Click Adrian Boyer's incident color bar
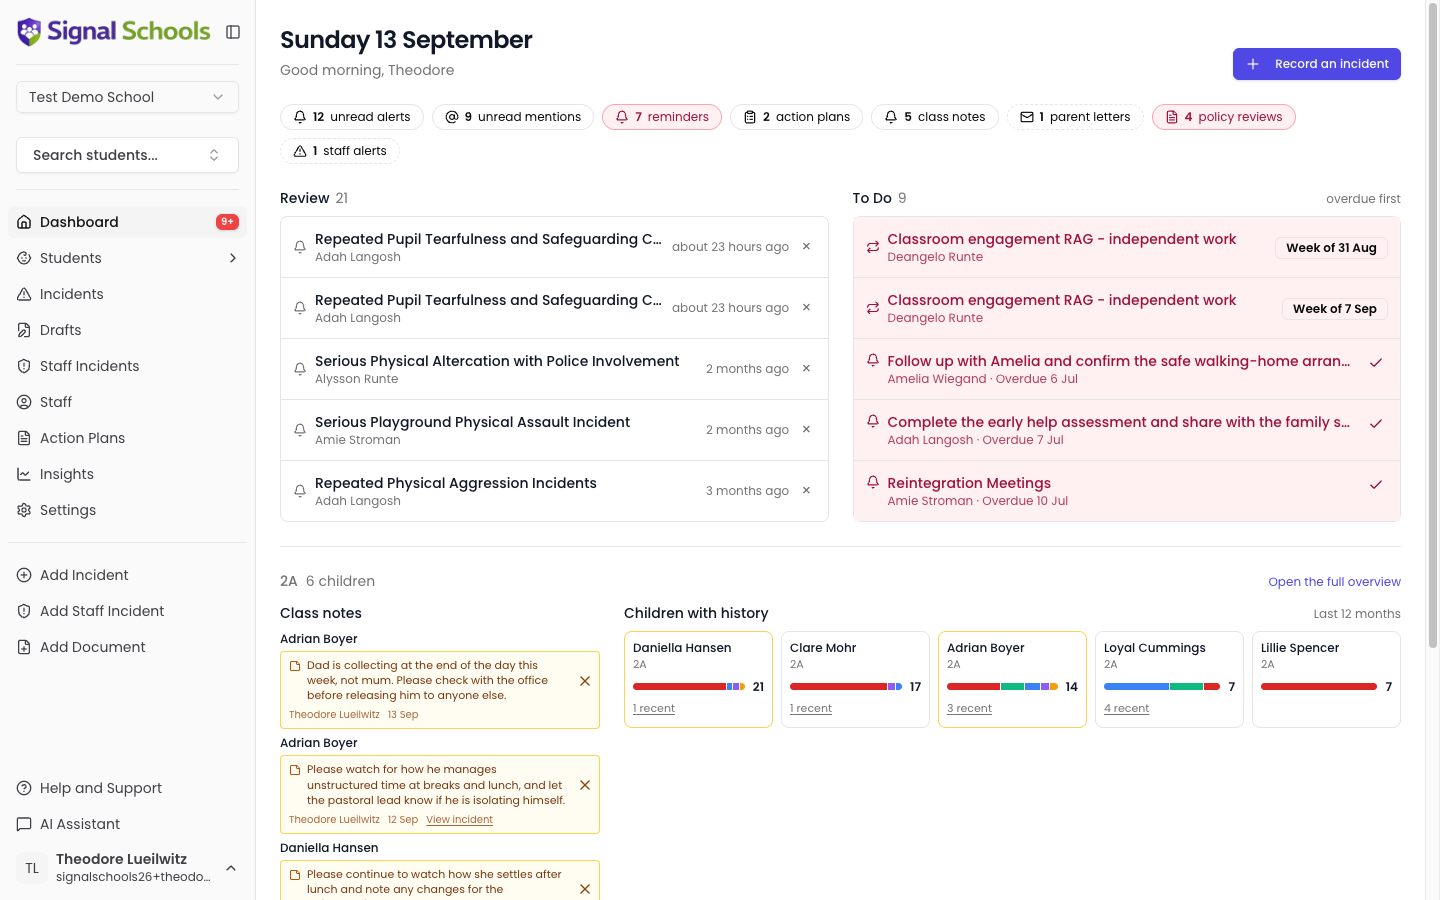The image size is (1440, 900). (1003, 687)
